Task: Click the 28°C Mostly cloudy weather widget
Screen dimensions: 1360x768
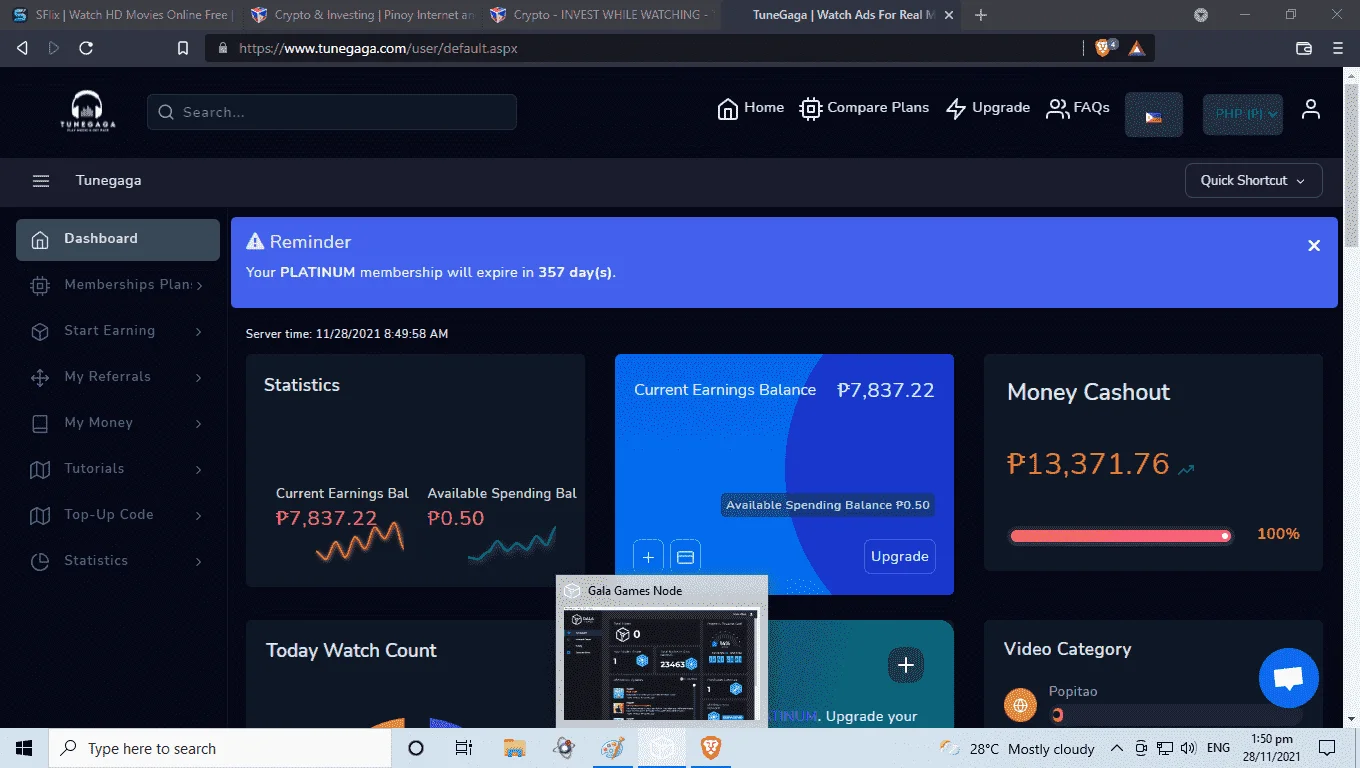Action: pos(1017,749)
